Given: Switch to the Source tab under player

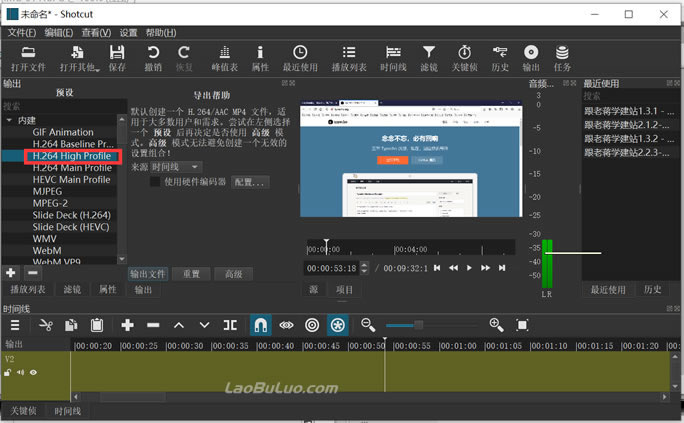Looking at the screenshot, I should coord(314,290).
